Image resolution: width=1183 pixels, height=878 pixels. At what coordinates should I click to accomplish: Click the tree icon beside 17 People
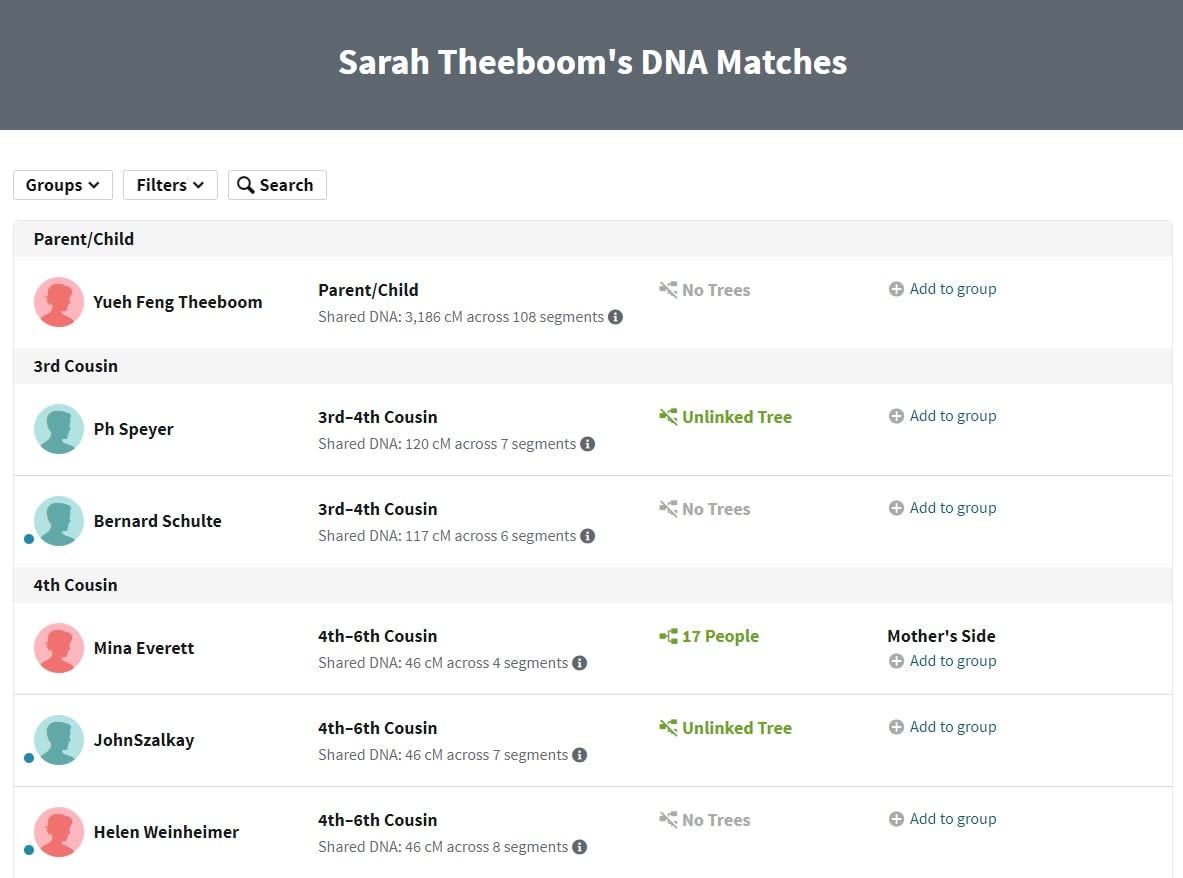pos(668,636)
